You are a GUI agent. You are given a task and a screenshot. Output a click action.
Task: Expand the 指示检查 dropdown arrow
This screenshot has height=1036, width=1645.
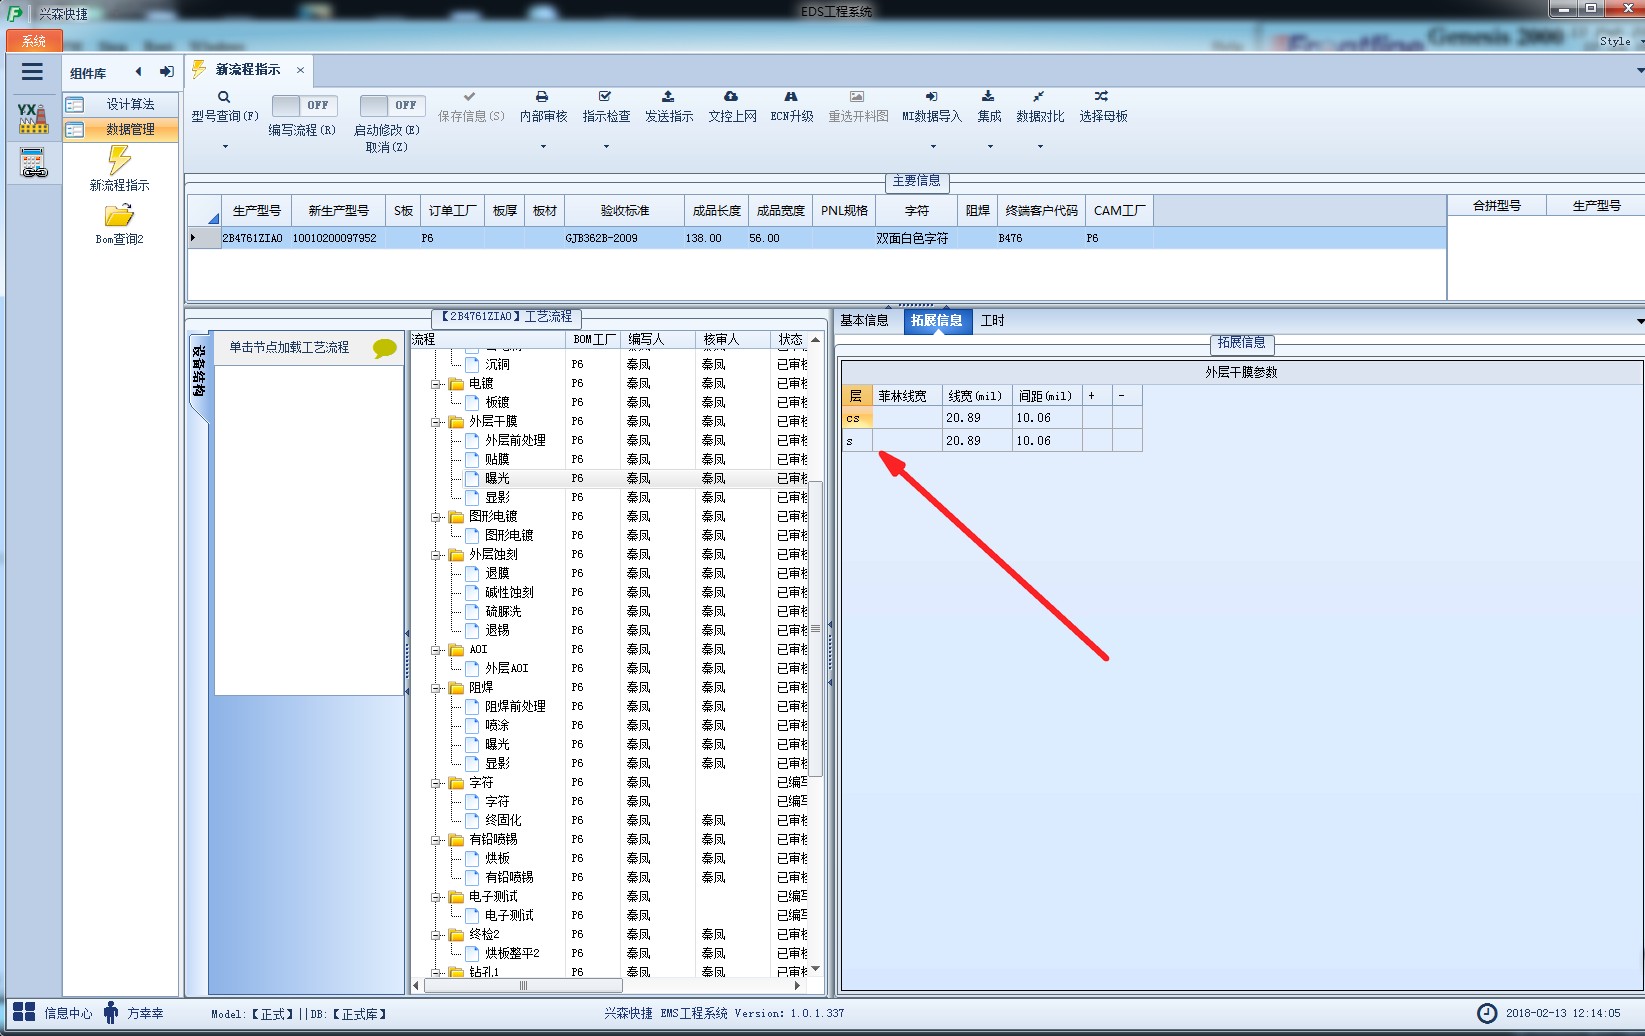[x=606, y=147]
